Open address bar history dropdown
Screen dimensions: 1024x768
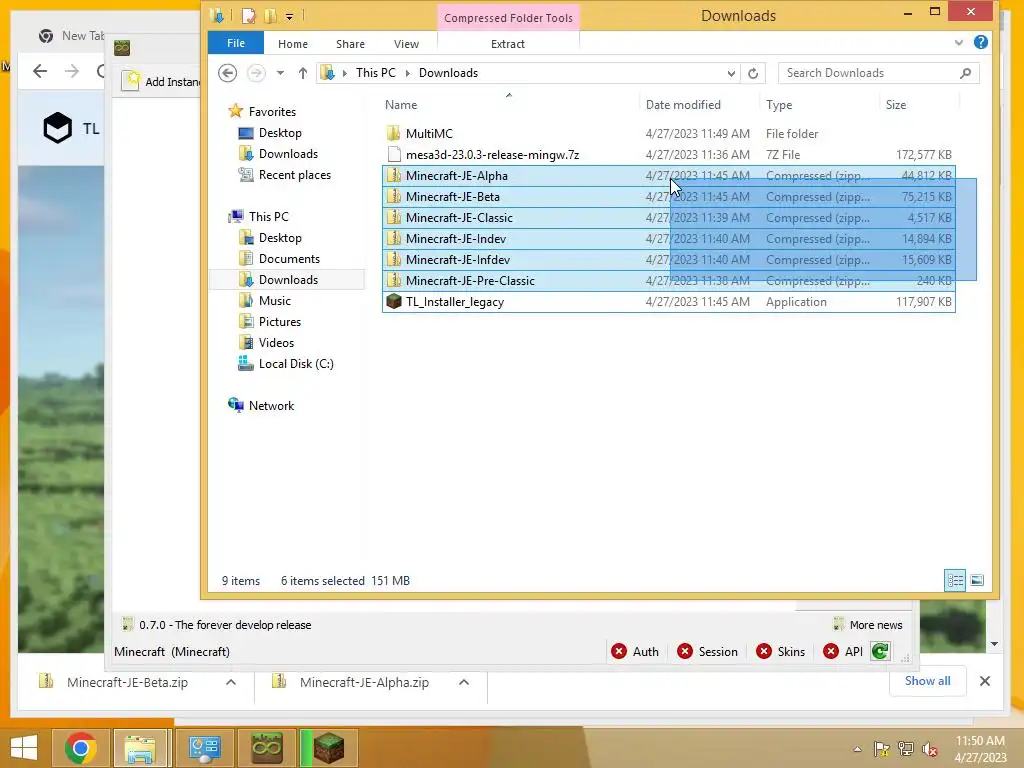coord(731,73)
